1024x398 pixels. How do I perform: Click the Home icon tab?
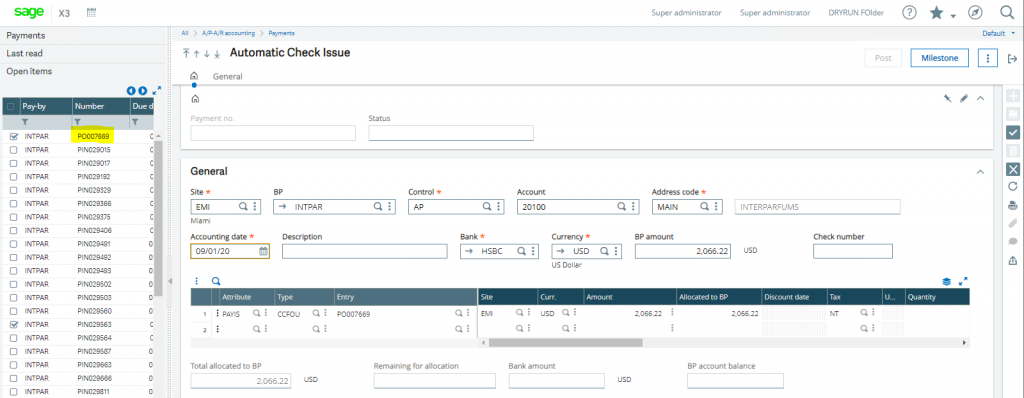(194, 76)
